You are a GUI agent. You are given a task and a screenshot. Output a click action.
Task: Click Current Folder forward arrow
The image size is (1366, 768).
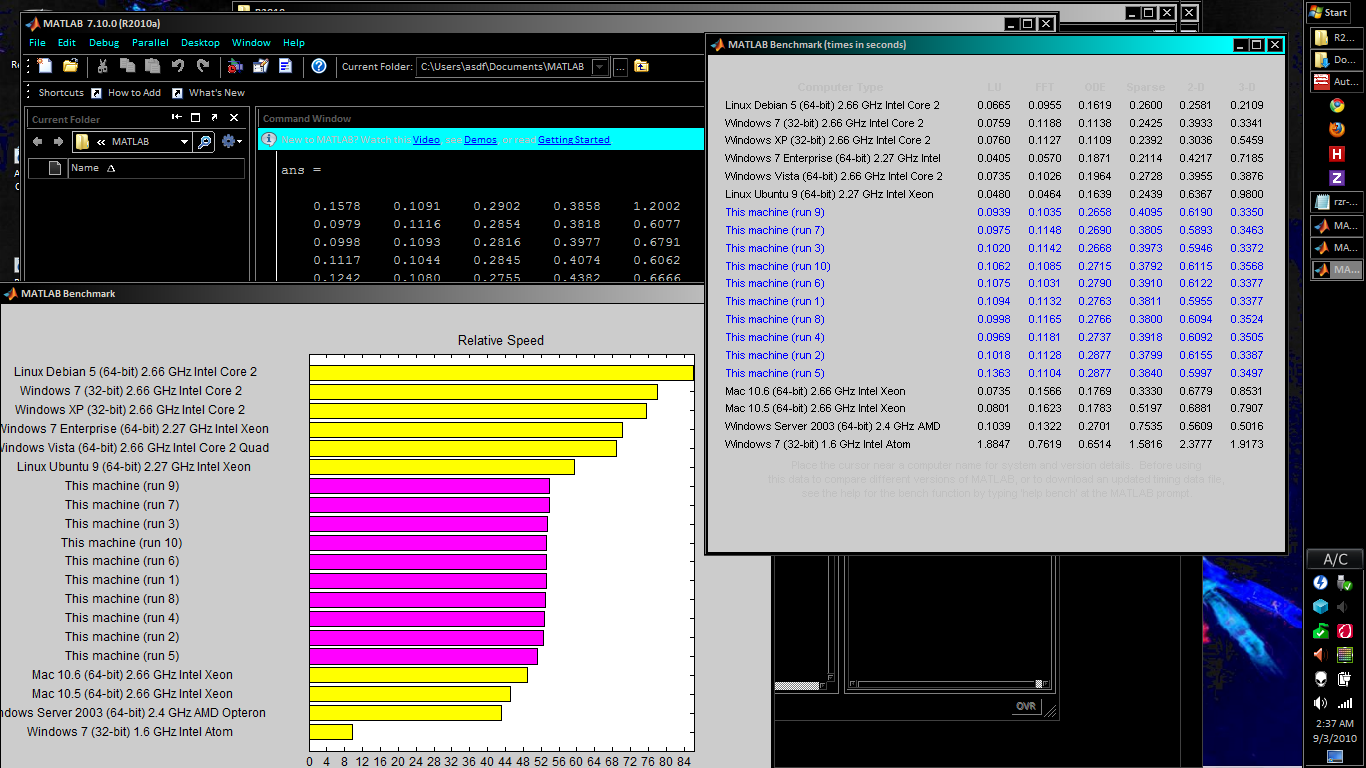point(58,142)
